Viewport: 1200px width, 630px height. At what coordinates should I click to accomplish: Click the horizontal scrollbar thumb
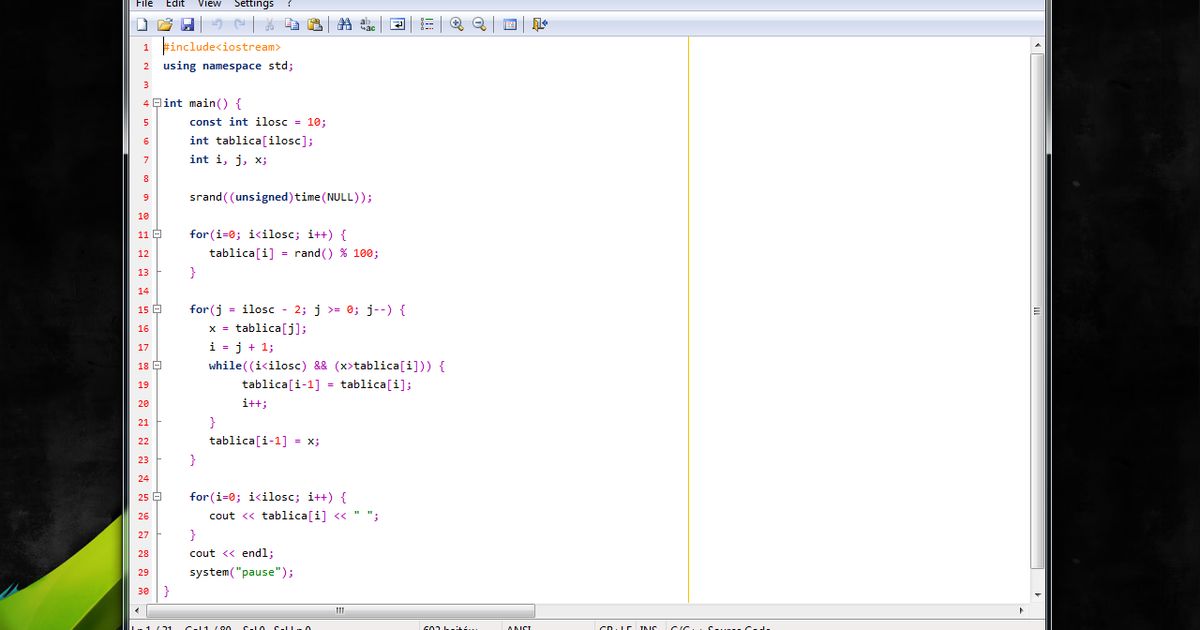pyautogui.click(x=339, y=610)
